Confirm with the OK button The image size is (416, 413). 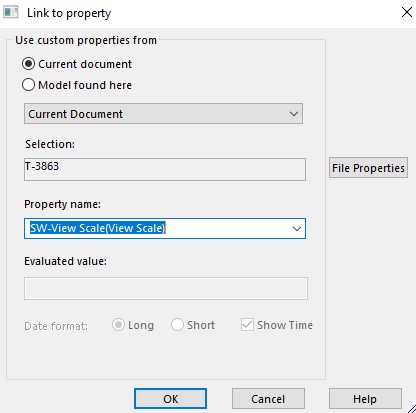[170, 398]
